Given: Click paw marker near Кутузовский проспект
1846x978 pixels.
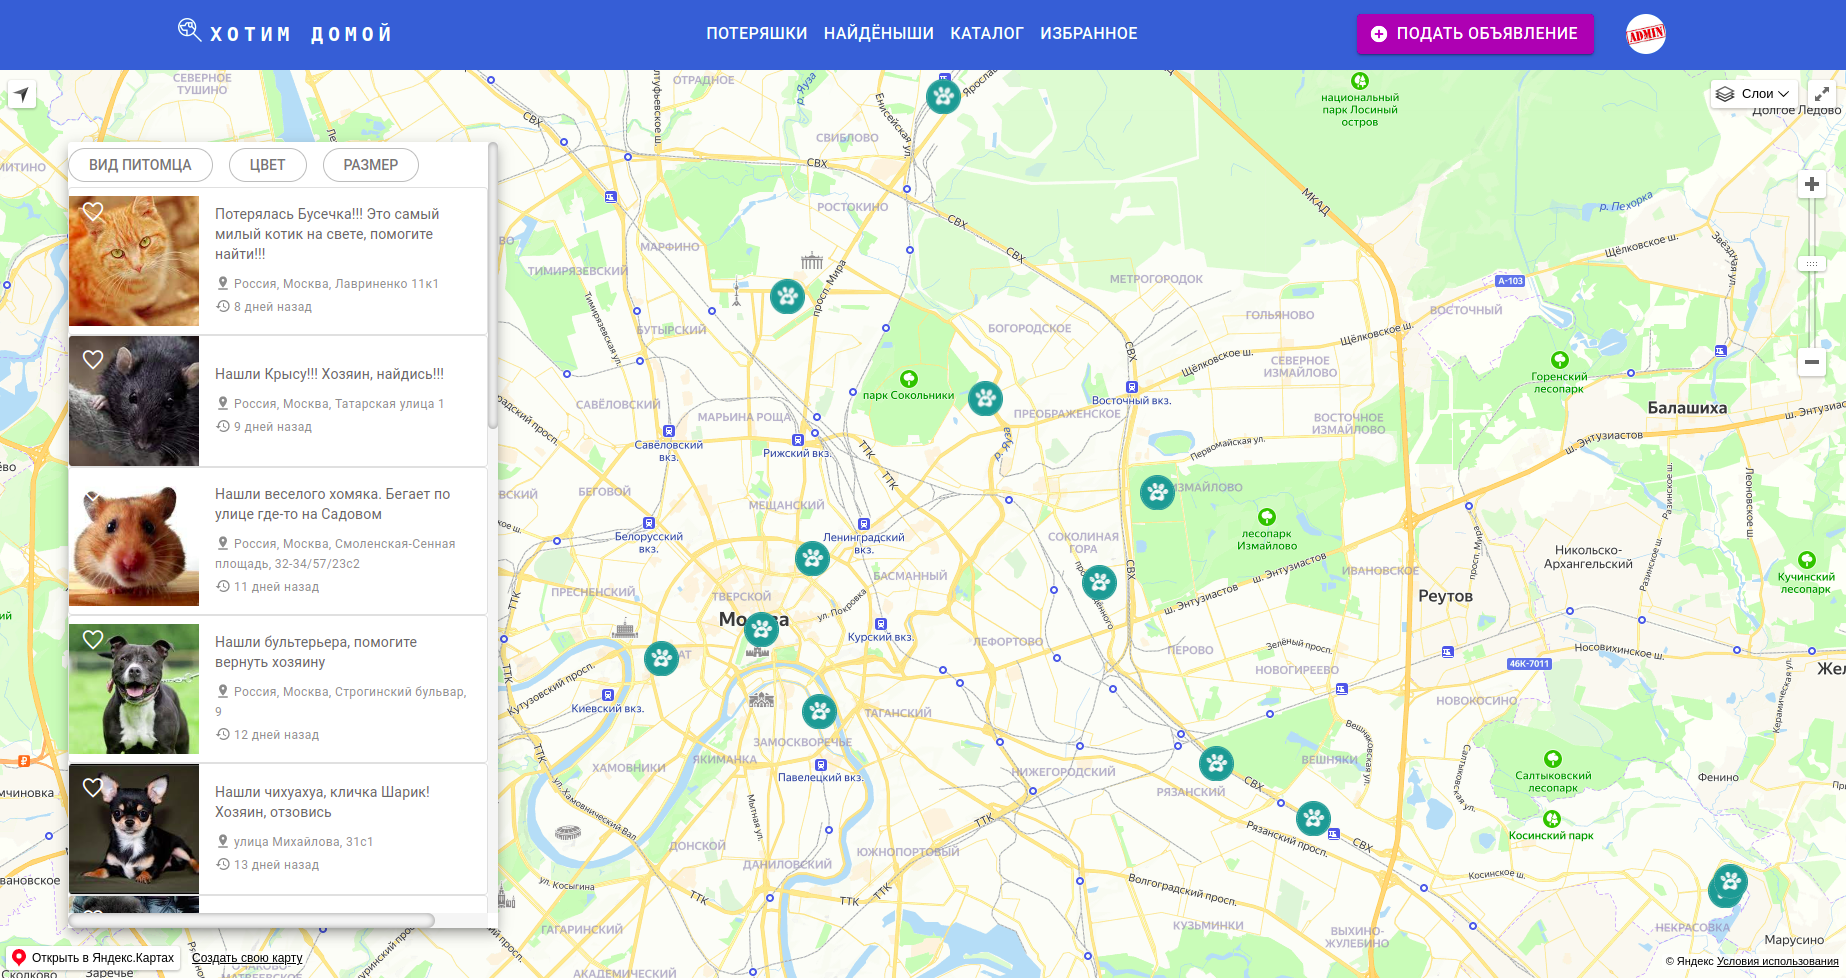Looking at the screenshot, I should (x=661, y=658).
